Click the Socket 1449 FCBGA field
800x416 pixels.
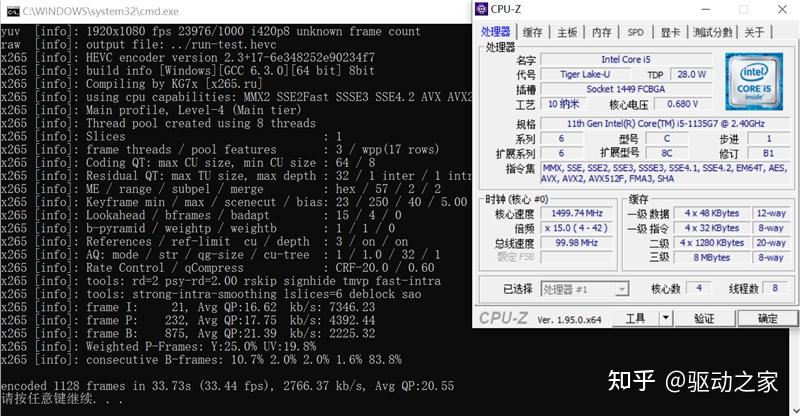626,89
